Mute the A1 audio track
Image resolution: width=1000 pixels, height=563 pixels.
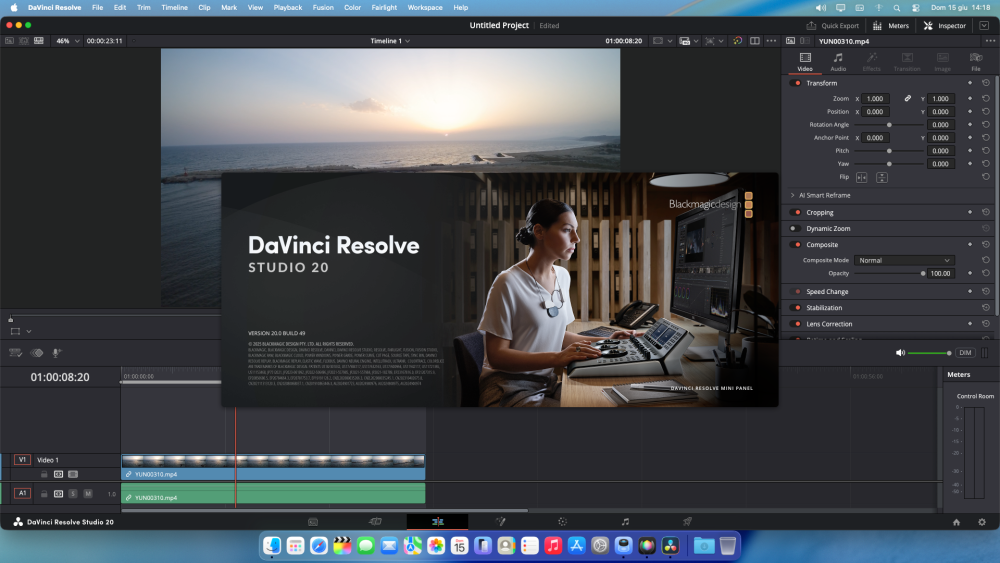point(87,494)
